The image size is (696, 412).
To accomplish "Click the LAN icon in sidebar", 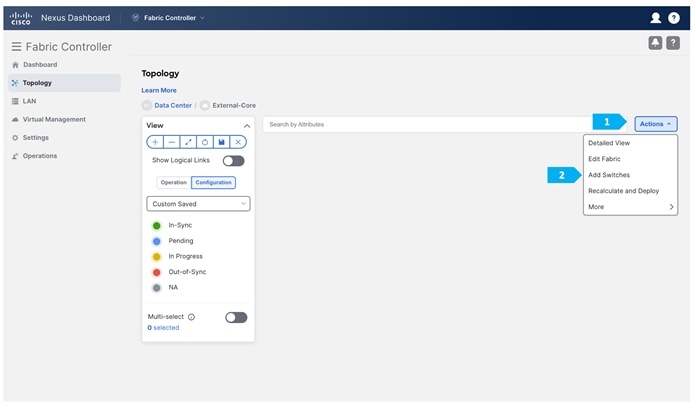I will (15, 101).
